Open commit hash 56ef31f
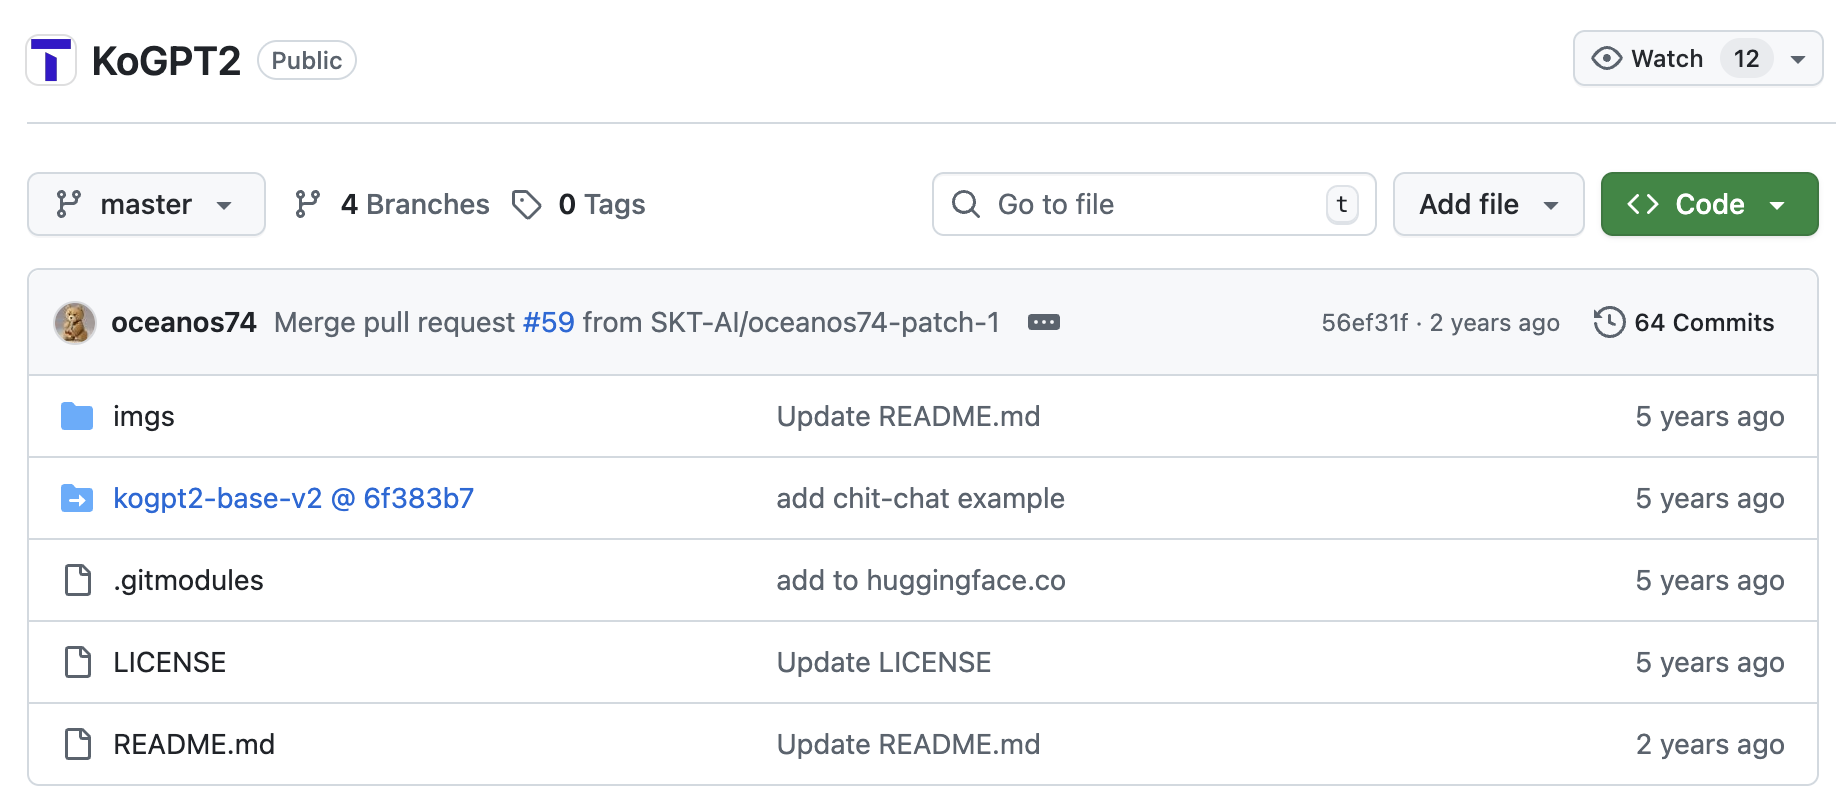Viewport: 1836px width, 804px height. coord(1364,322)
